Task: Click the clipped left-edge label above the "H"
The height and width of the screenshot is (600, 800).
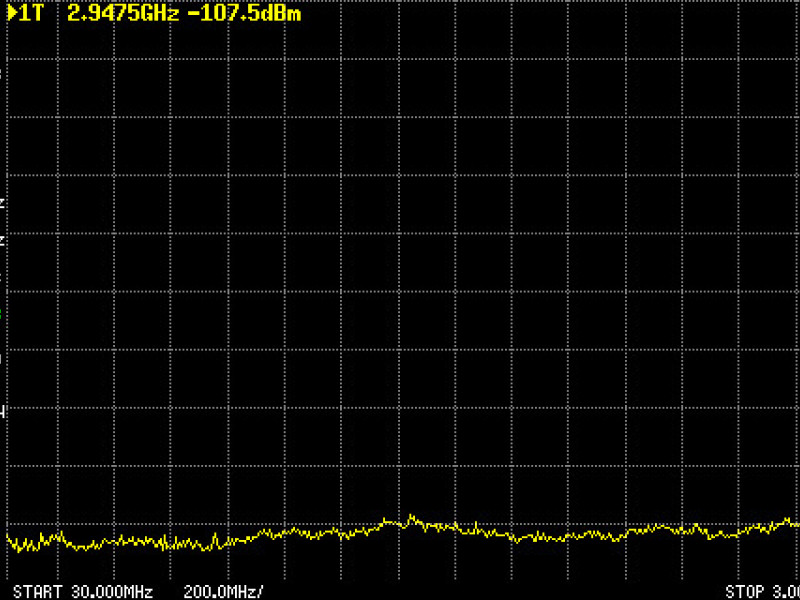Action: coord(3,355)
